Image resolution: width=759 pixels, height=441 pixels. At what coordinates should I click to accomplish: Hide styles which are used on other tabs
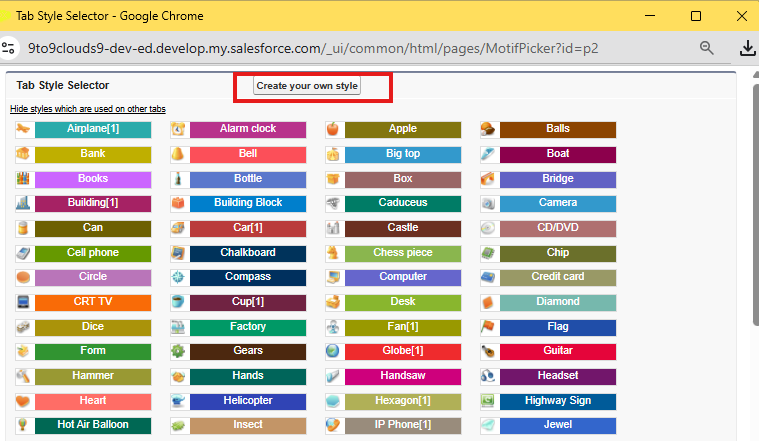[x=87, y=108]
